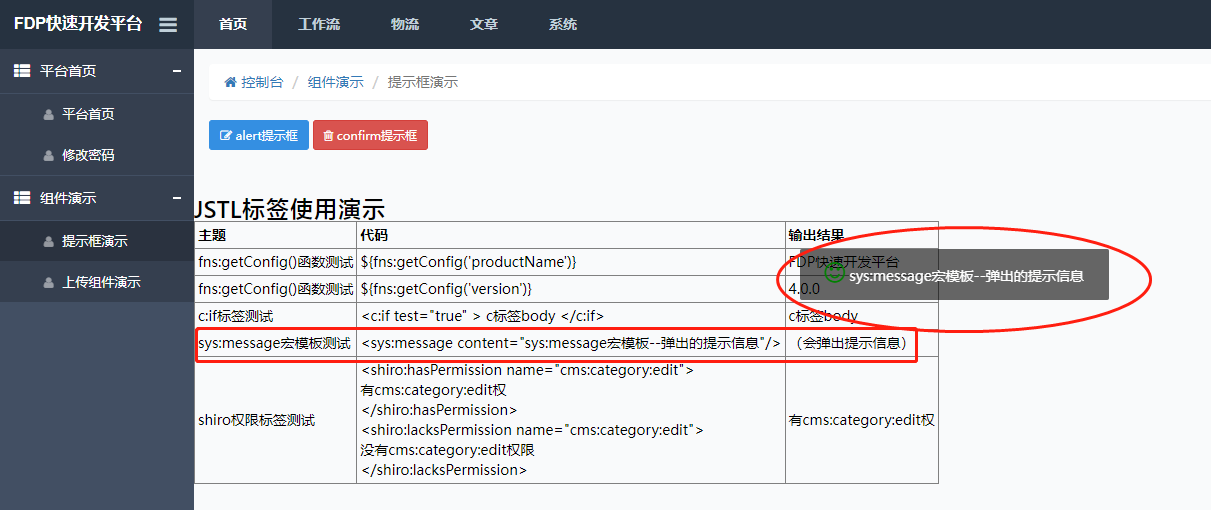
Task: Open 上传组件演示 in the sidebar
Action: click(x=97, y=282)
